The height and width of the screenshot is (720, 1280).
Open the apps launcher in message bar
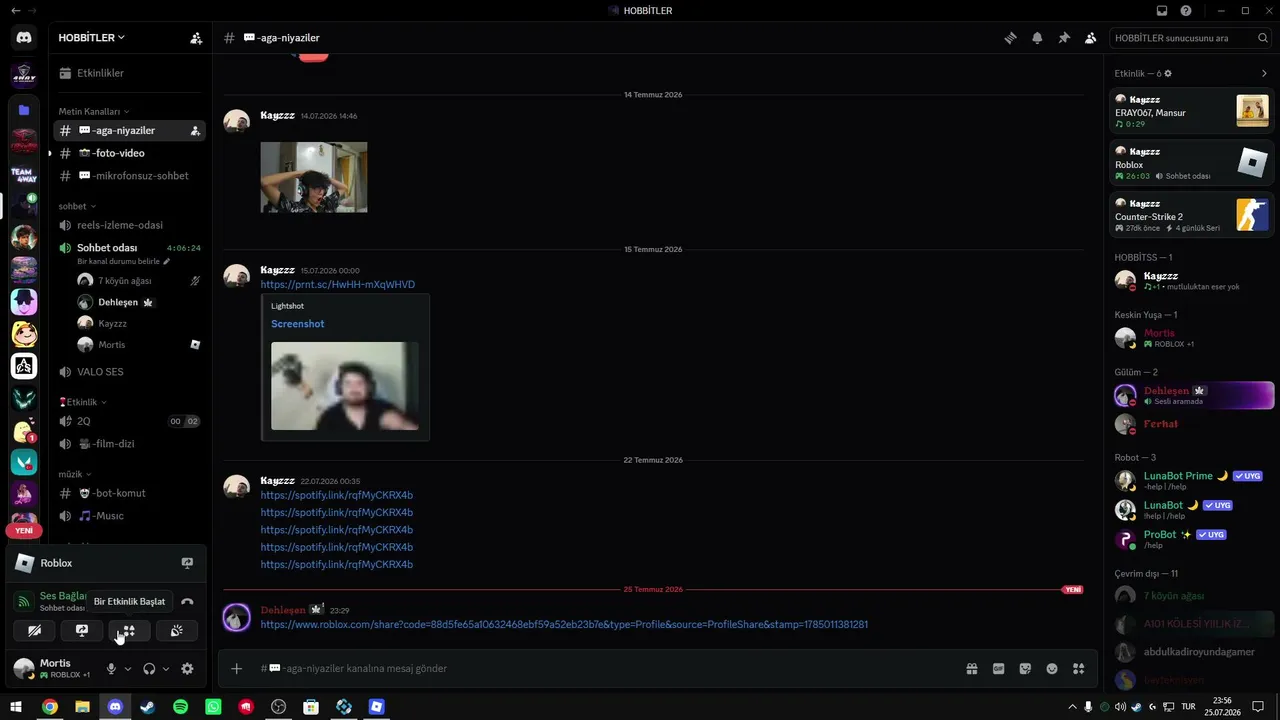pos(1079,669)
